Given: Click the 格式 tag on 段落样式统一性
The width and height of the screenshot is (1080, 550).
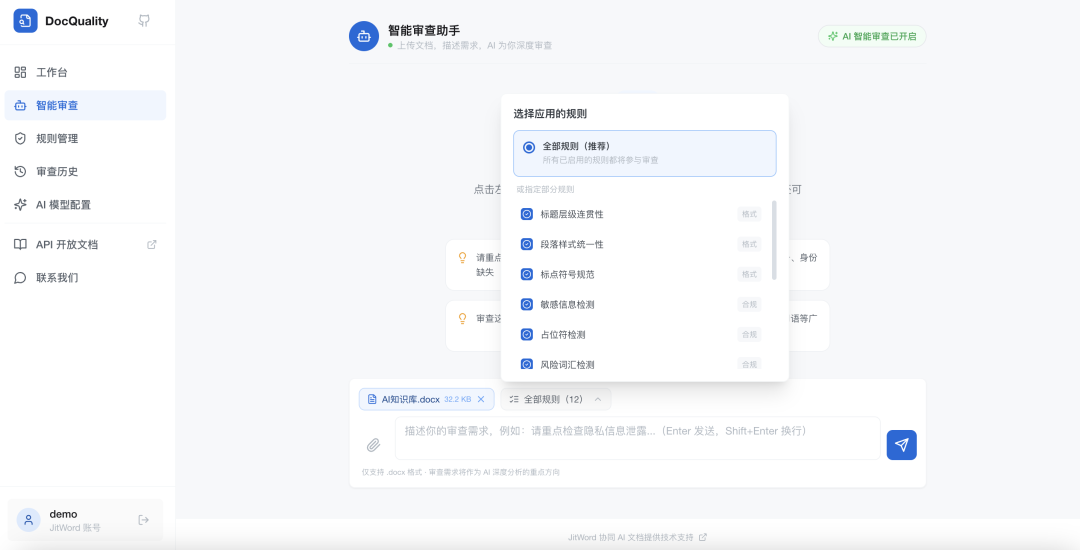Looking at the screenshot, I should [x=749, y=244].
